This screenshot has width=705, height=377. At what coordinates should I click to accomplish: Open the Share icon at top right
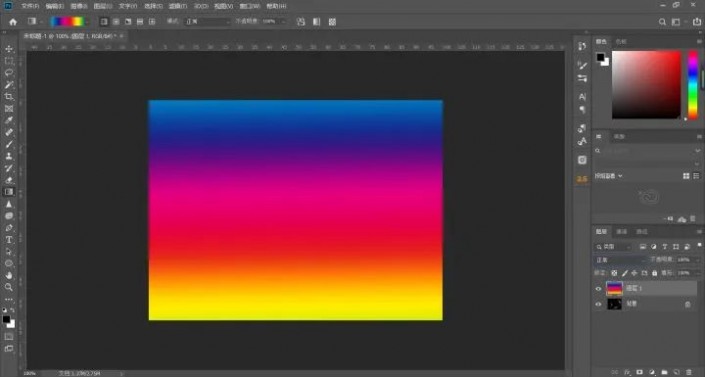coord(697,22)
